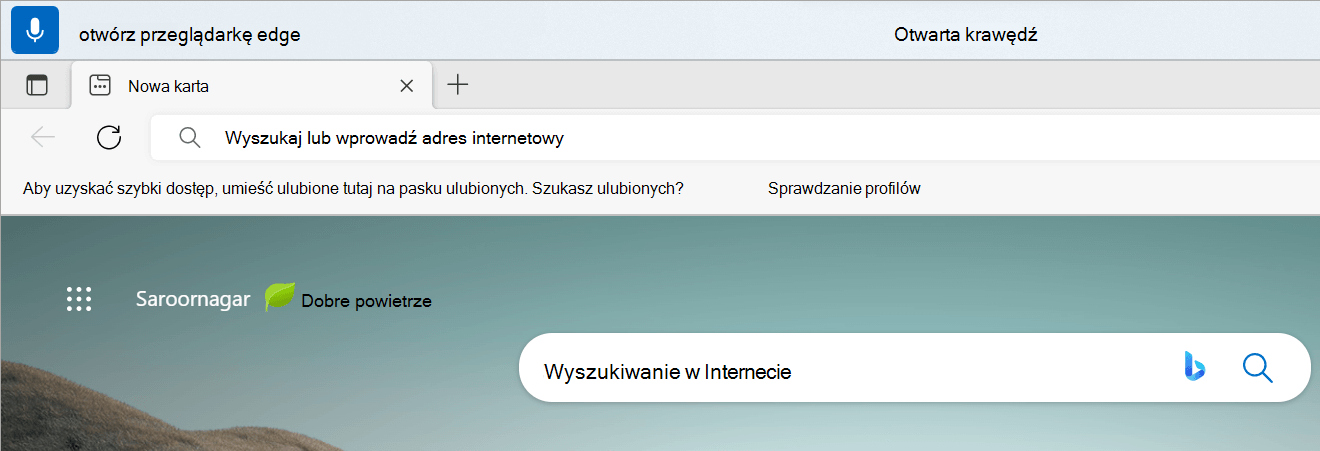The image size is (1320, 451).
Task: Focus the Wyszukaj lub wprowadź adres internetowy field
Action: point(735,138)
